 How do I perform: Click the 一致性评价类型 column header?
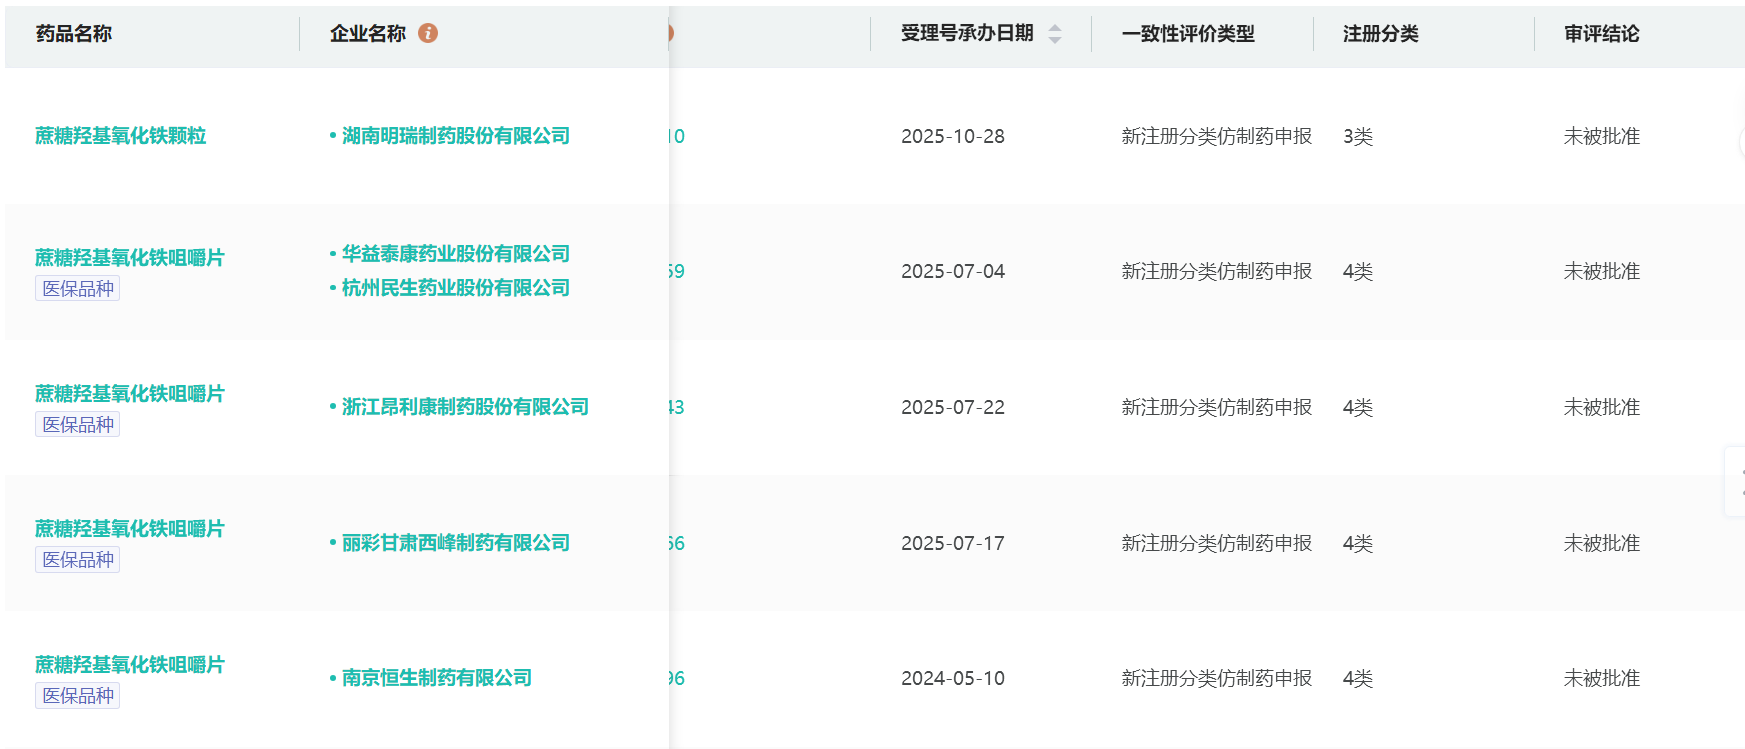pos(1188,34)
